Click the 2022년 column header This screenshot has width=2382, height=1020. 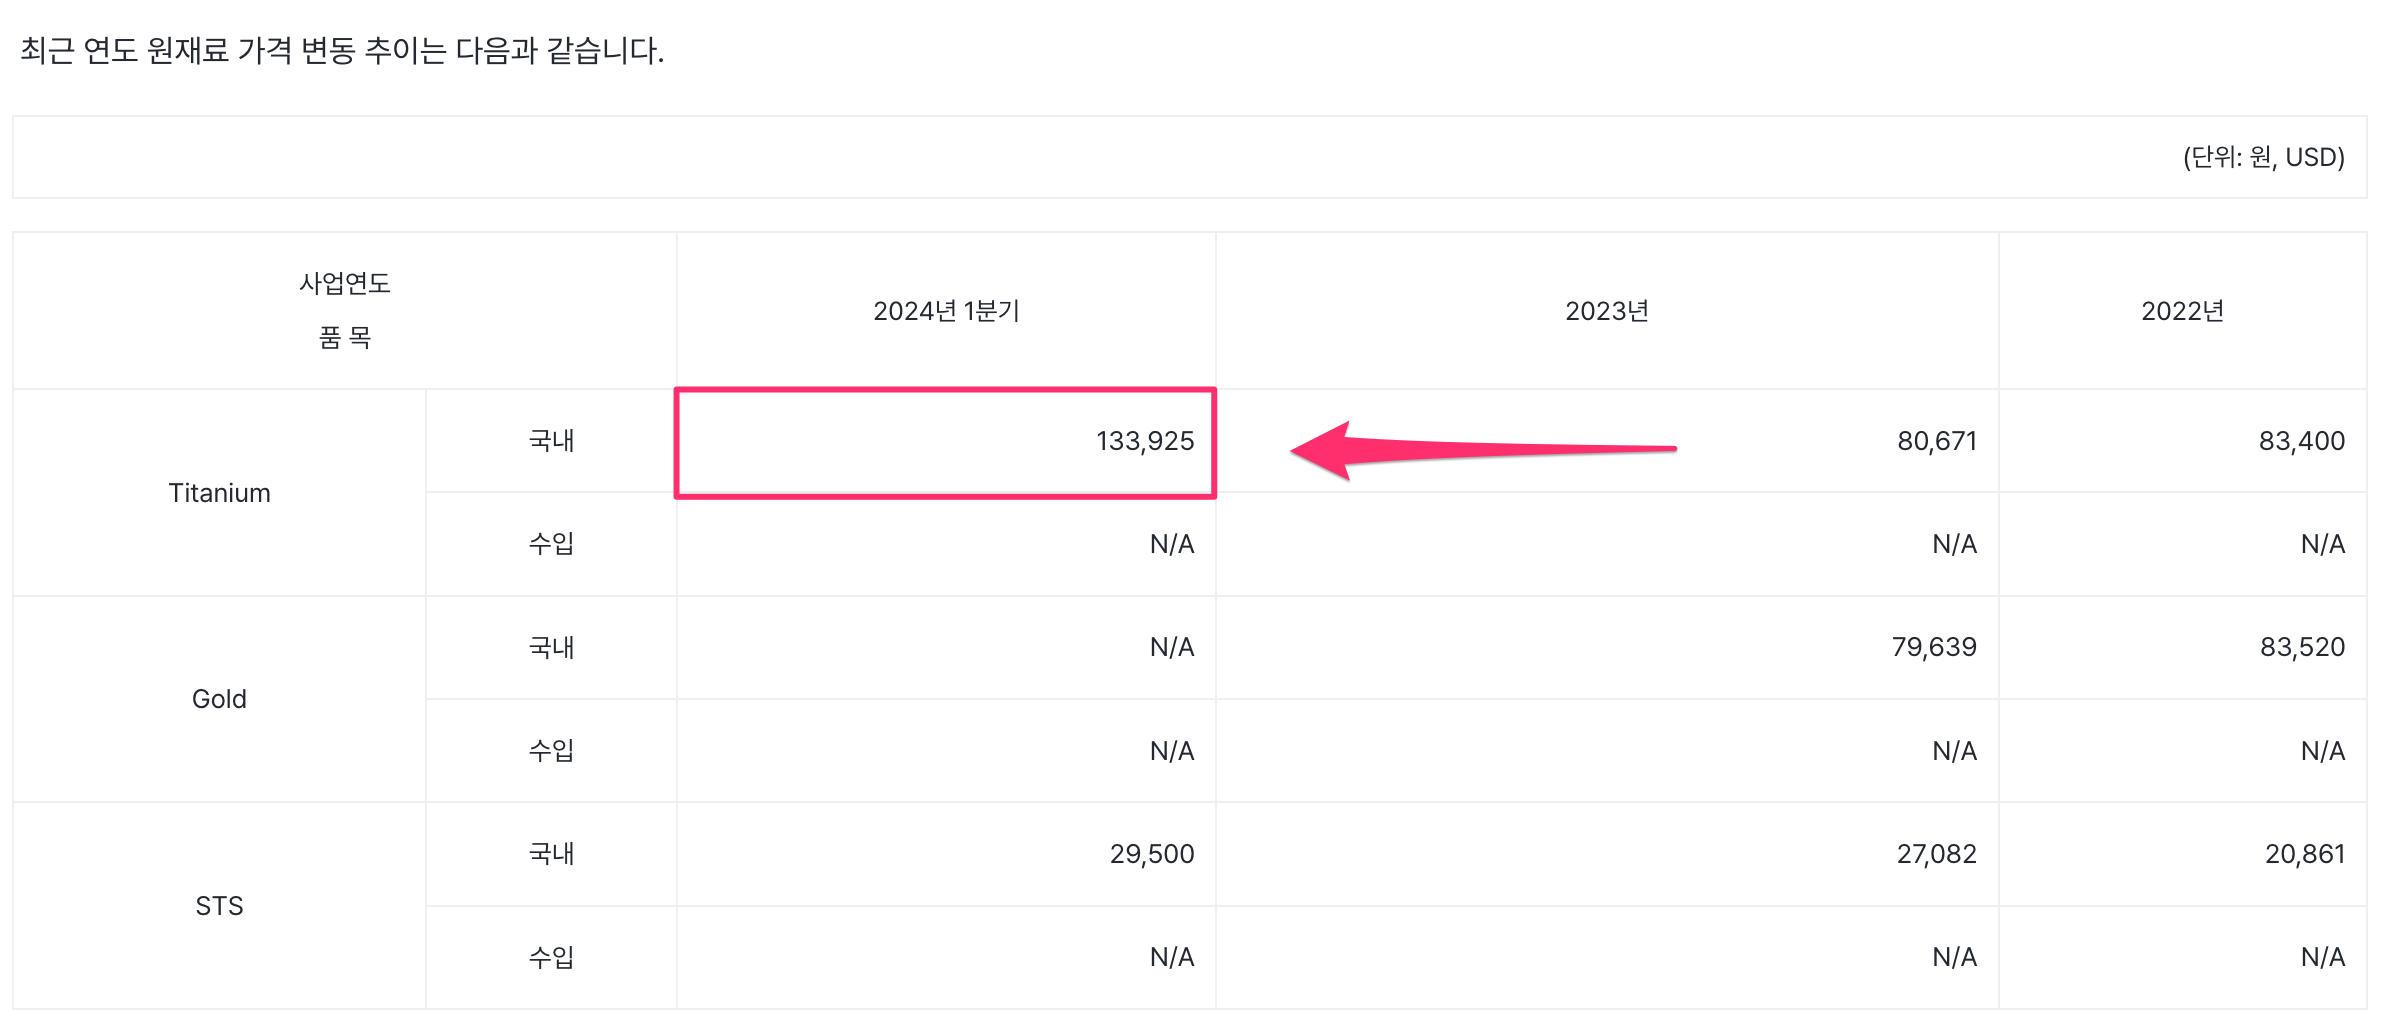click(2182, 311)
